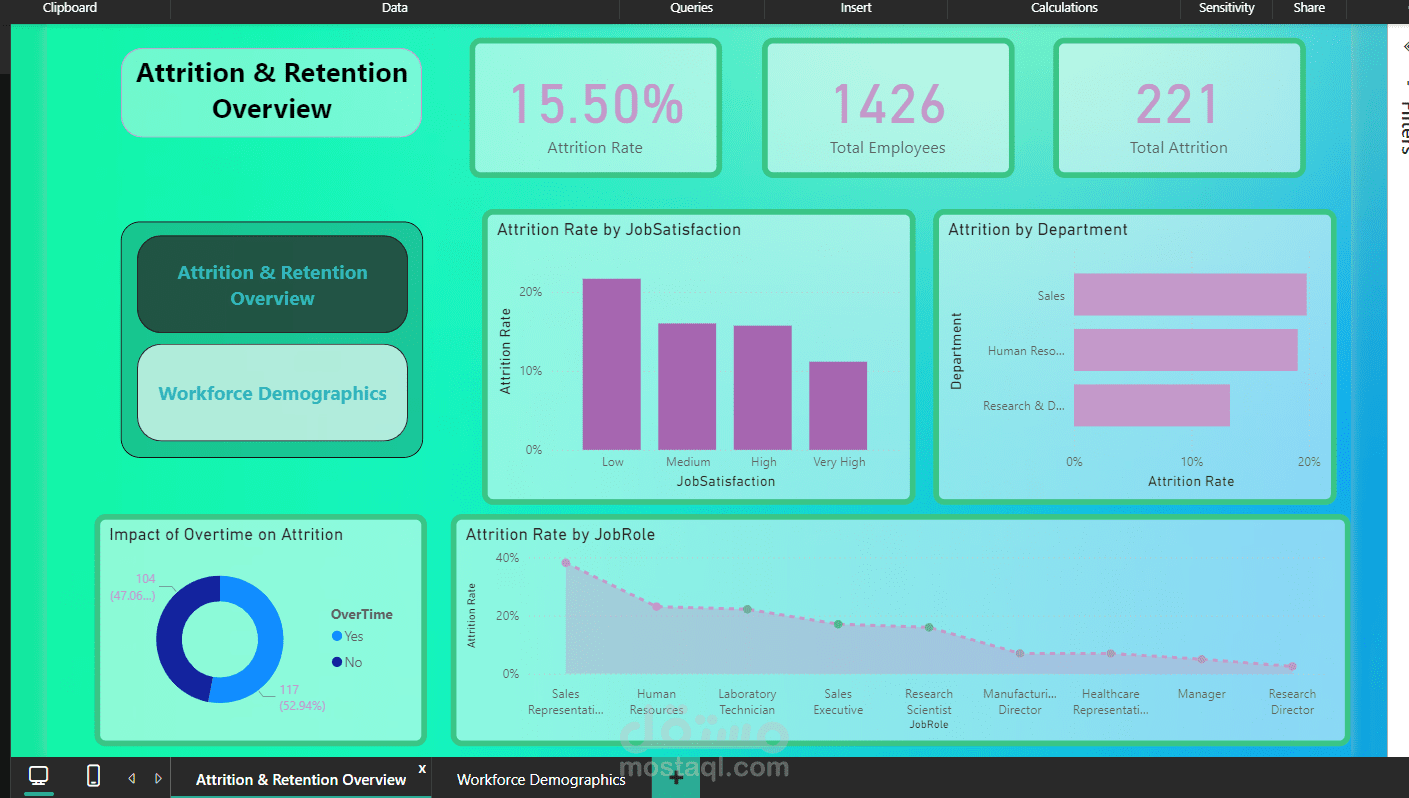Click the Research & D... department axis label
The width and height of the screenshot is (1409, 798).
coord(1024,406)
